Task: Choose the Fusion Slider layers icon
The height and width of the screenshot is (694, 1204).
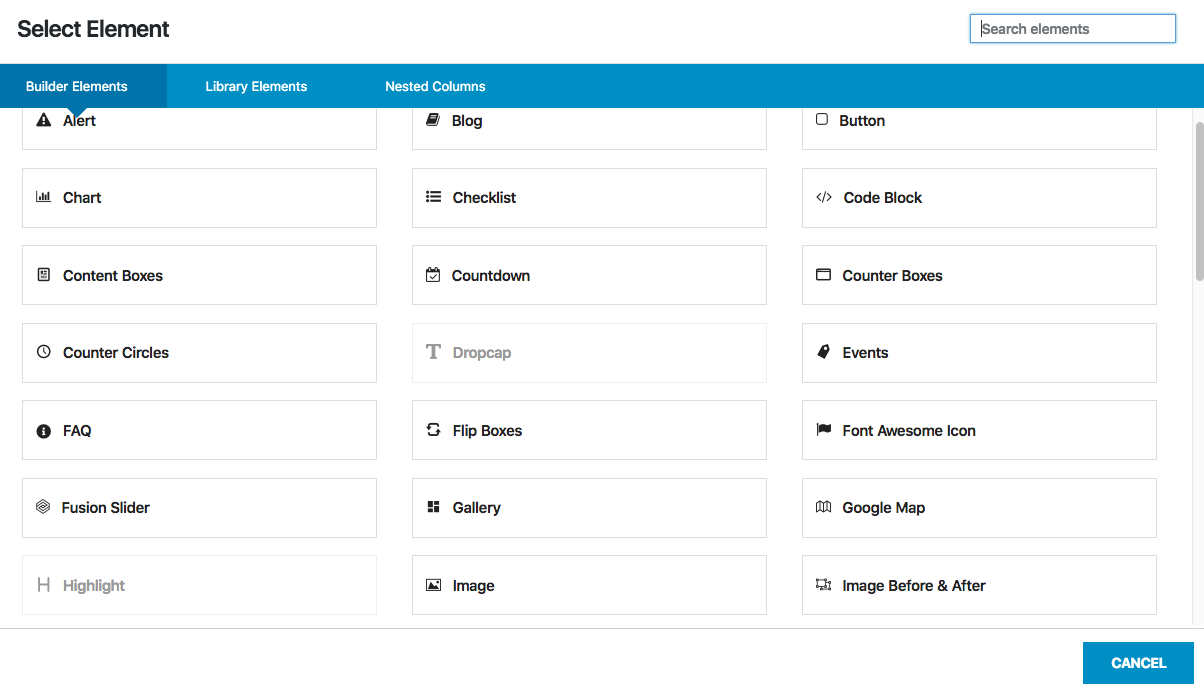Action: tap(43, 507)
